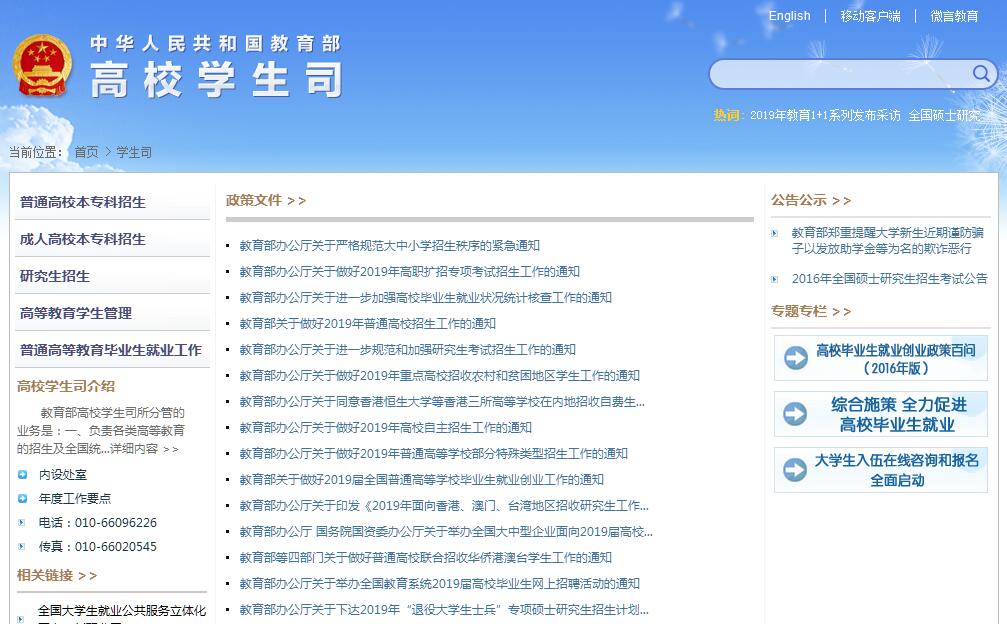Open 普通高校本专科招生 menu item
Screen dimensions: 1007x624
83,202
